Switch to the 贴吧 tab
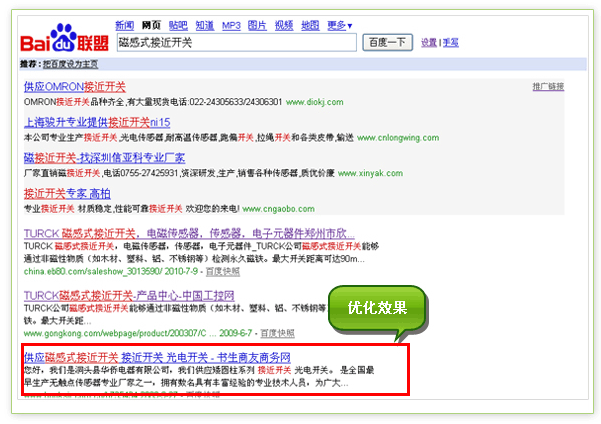 (177, 24)
